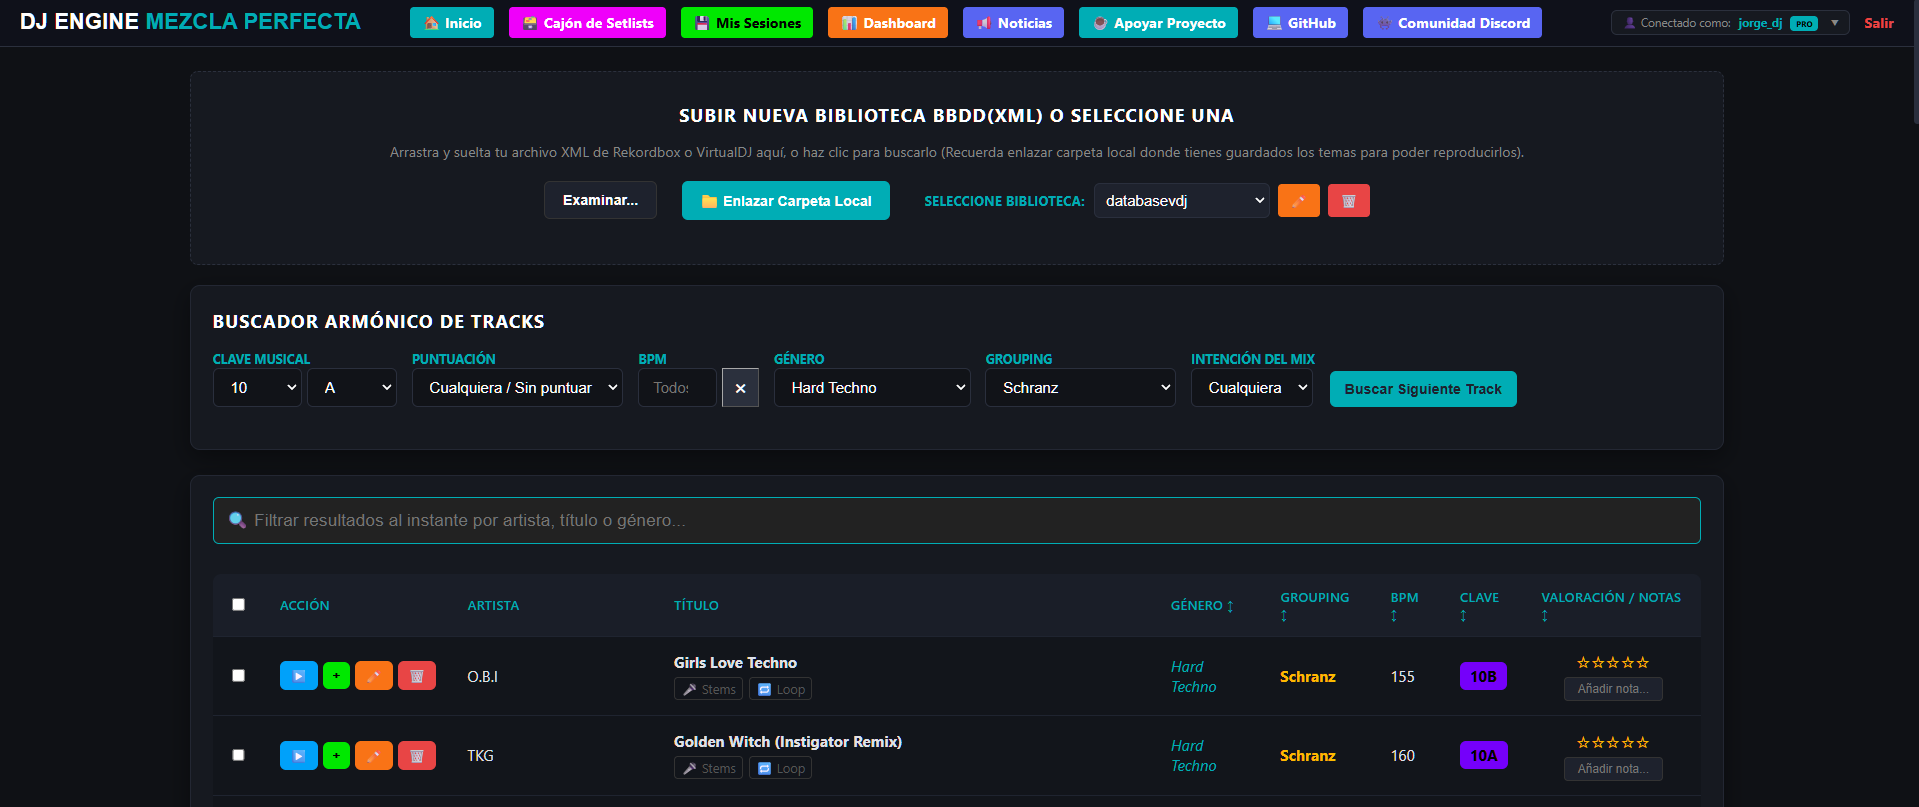The image size is (1919, 807).
Task: Rename the selected library with orange pencil
Action: (1298, 201)
